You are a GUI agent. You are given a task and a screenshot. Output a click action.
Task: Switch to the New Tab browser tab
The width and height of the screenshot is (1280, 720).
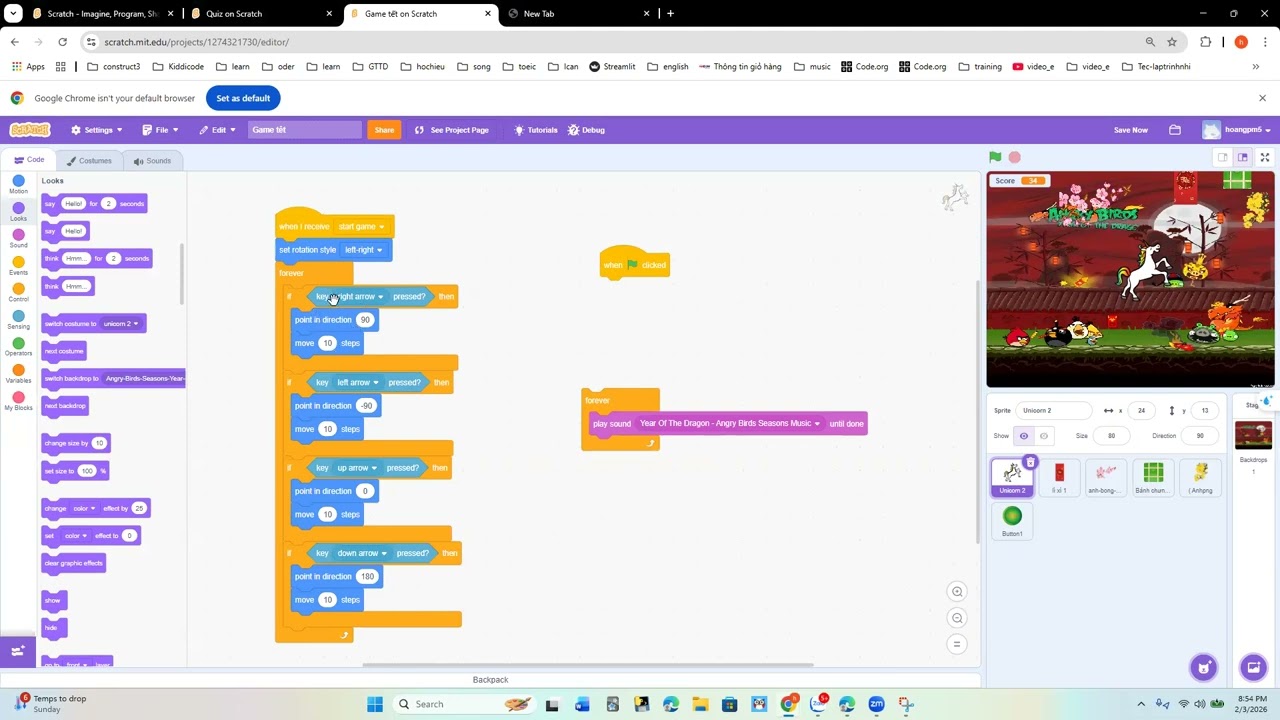[580, 14]
